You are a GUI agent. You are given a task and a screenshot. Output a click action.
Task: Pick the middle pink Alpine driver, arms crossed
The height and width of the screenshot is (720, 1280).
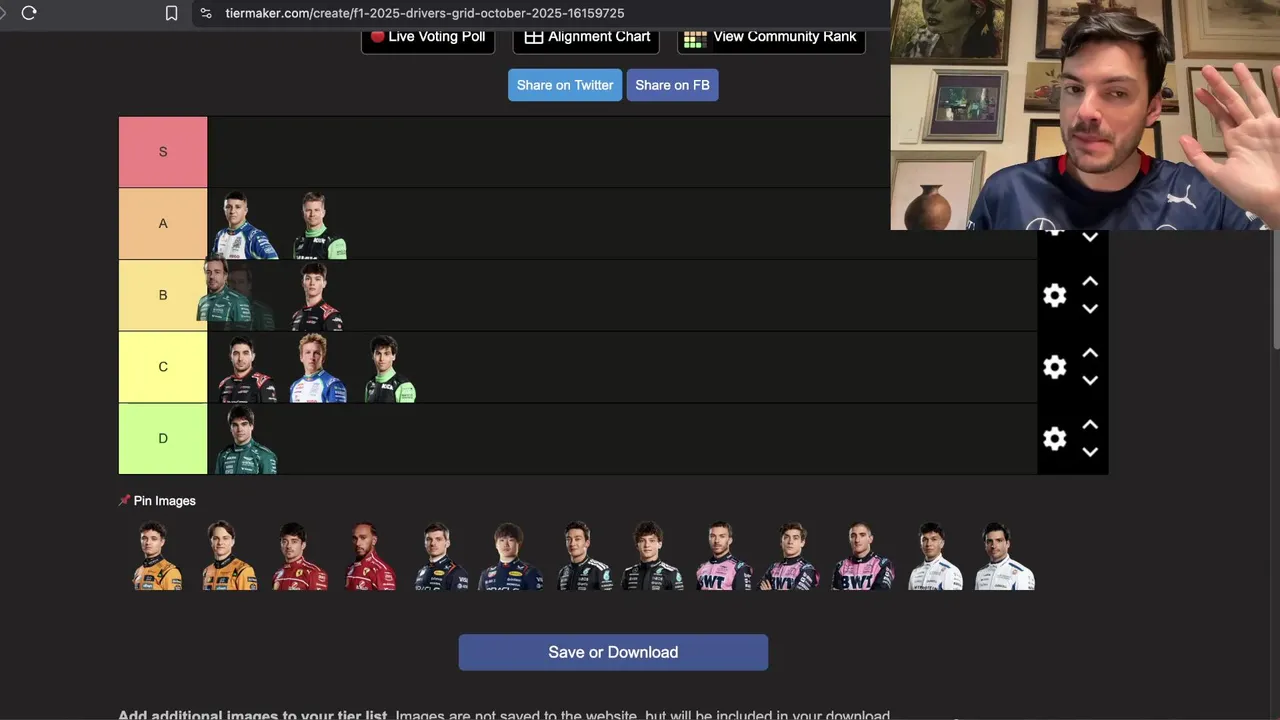(x=792, y=556)
